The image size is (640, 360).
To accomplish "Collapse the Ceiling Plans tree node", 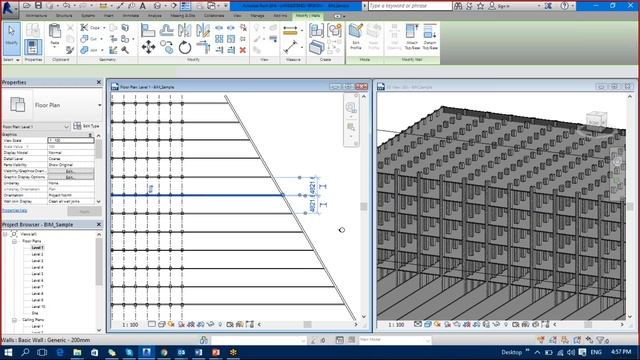I will tap(14, 320).
